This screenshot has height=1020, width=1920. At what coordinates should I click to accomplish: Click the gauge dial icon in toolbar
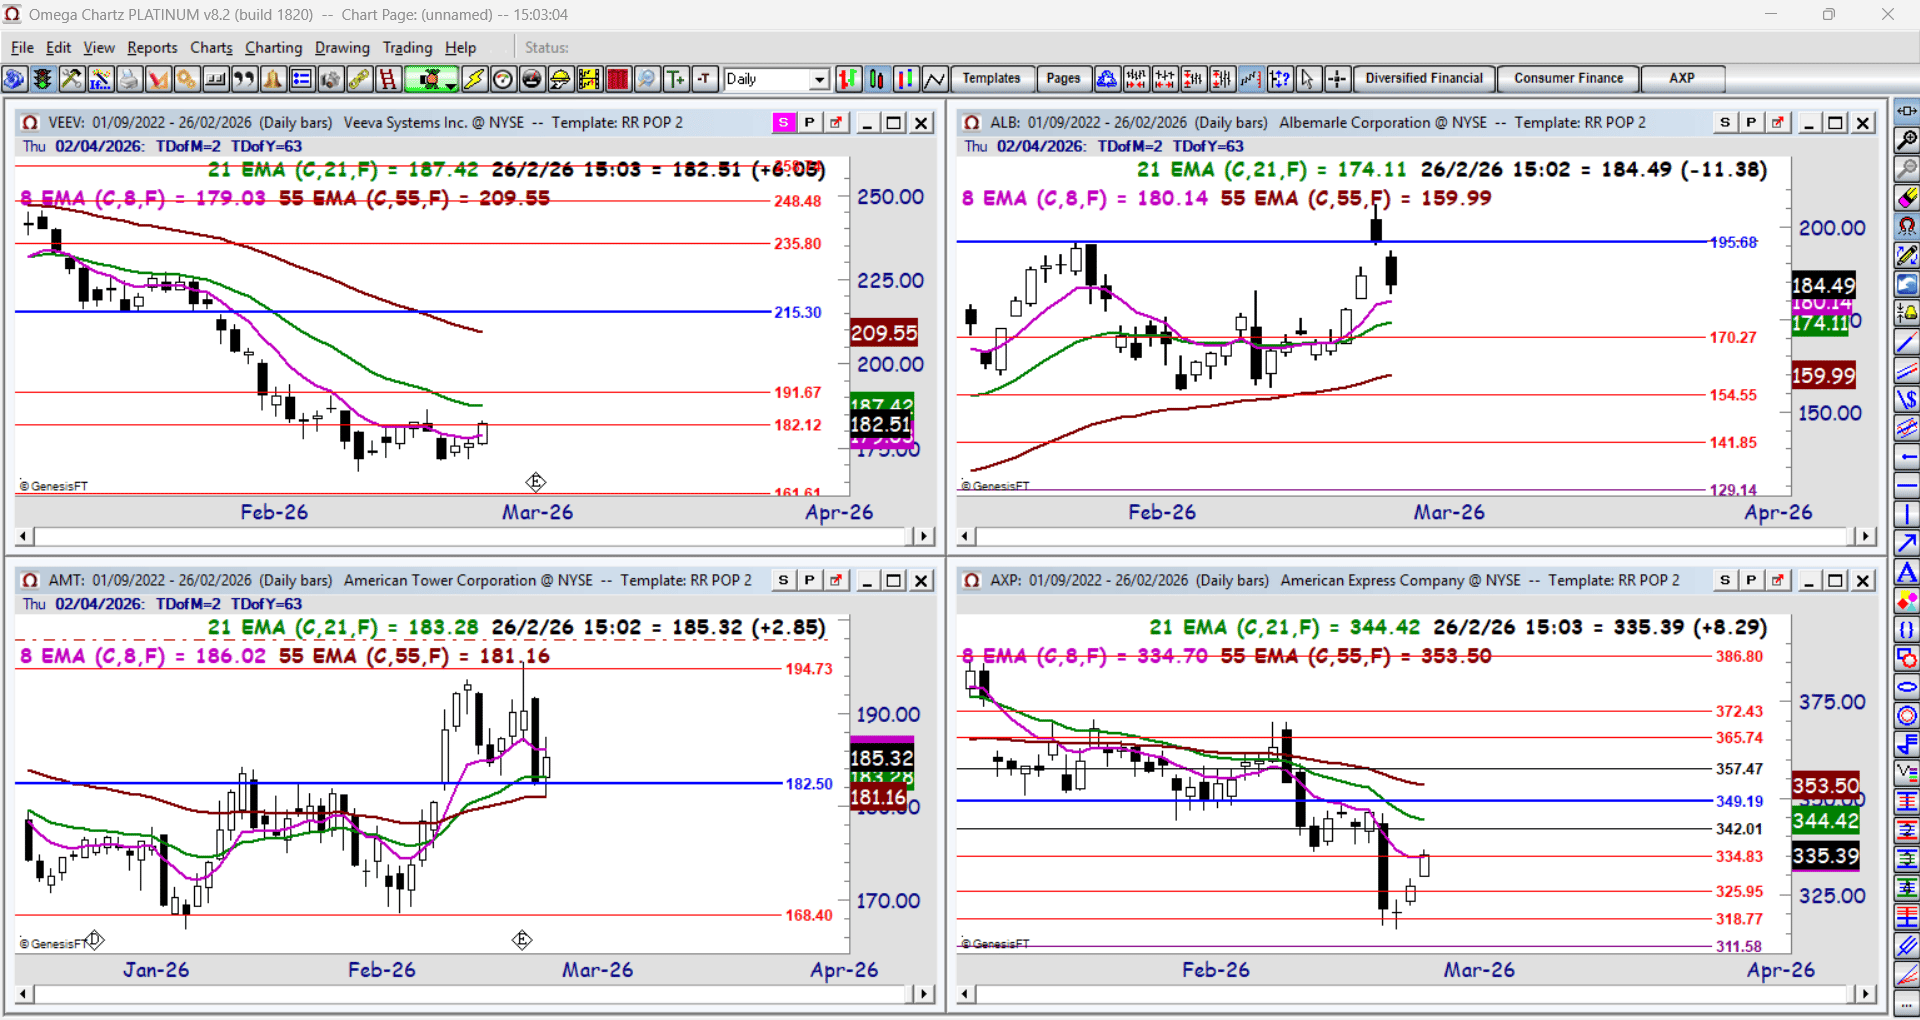[503, 79]
